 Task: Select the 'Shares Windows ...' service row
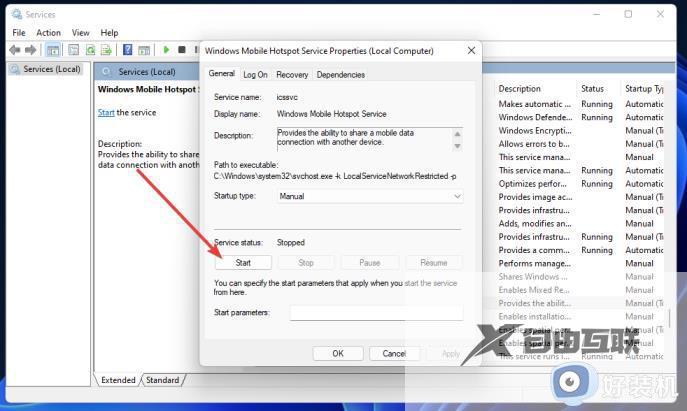[580, 276]
